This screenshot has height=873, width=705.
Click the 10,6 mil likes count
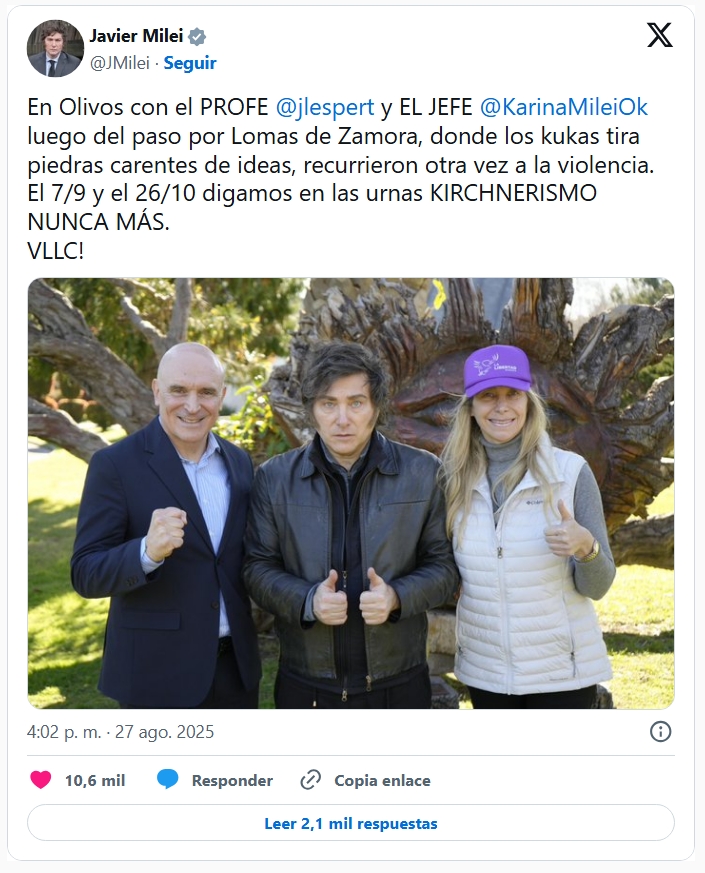point(95,781)
